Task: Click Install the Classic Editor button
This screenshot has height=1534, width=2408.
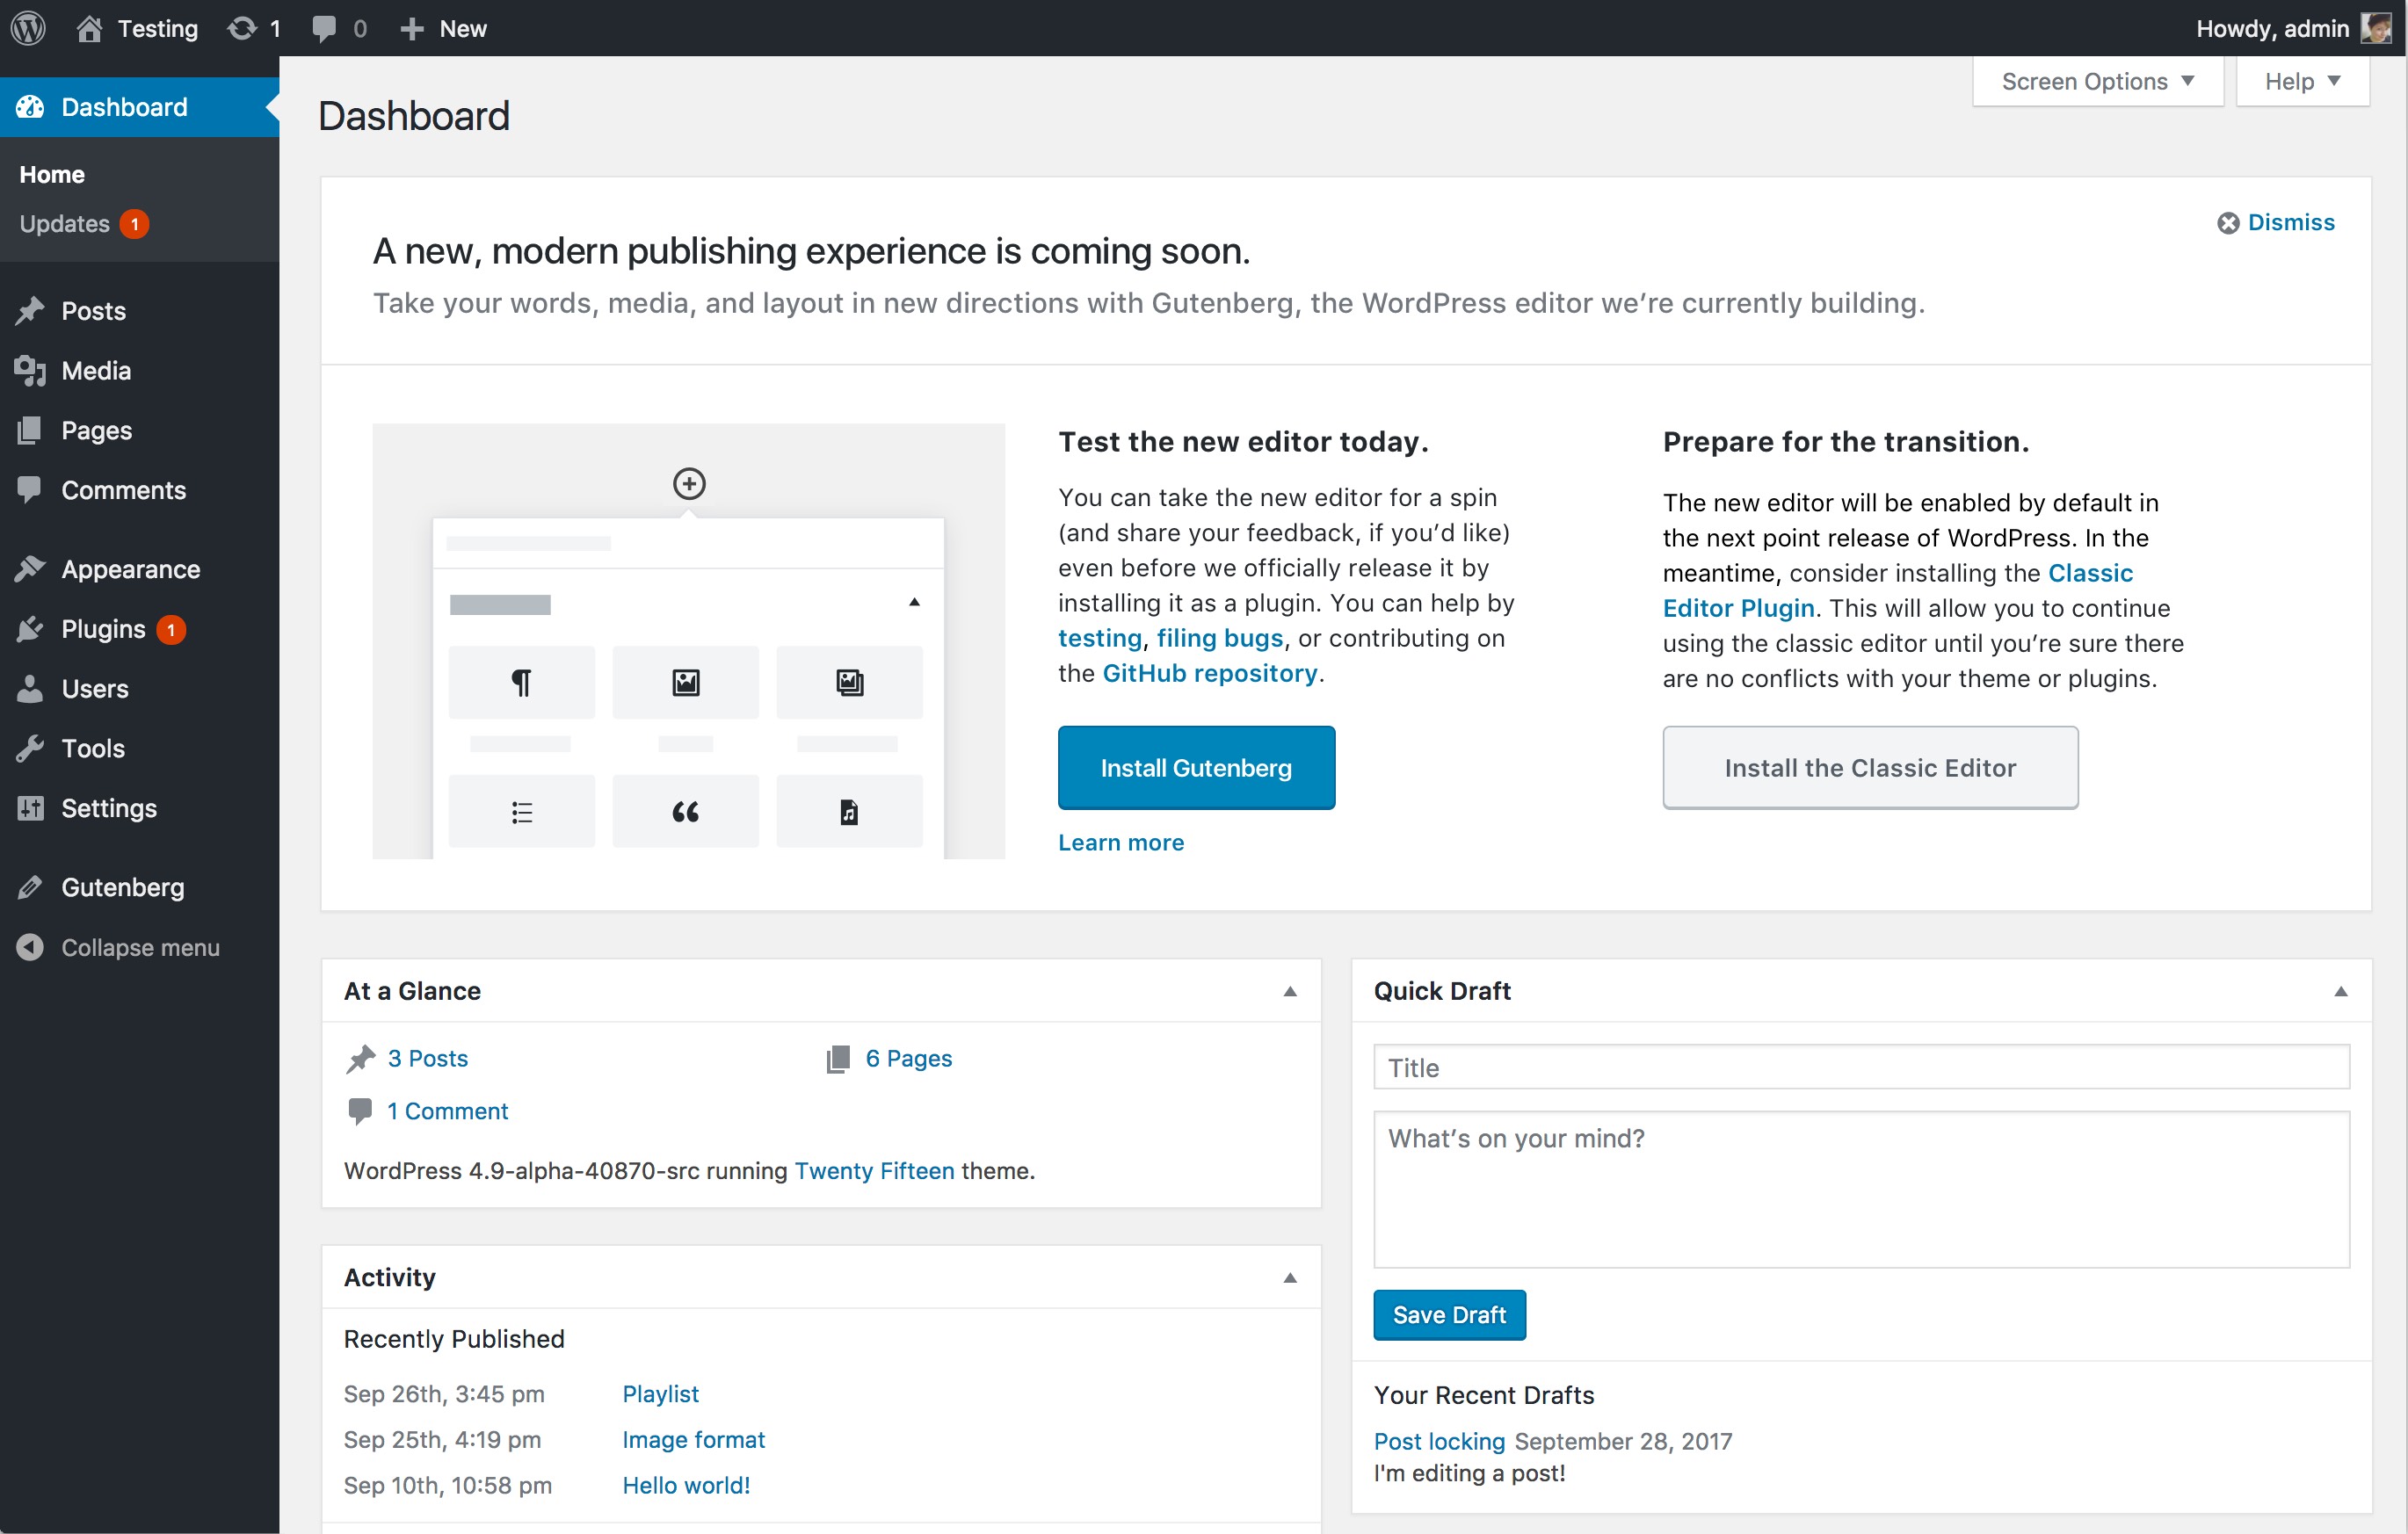Action: tap(1870, 768)
